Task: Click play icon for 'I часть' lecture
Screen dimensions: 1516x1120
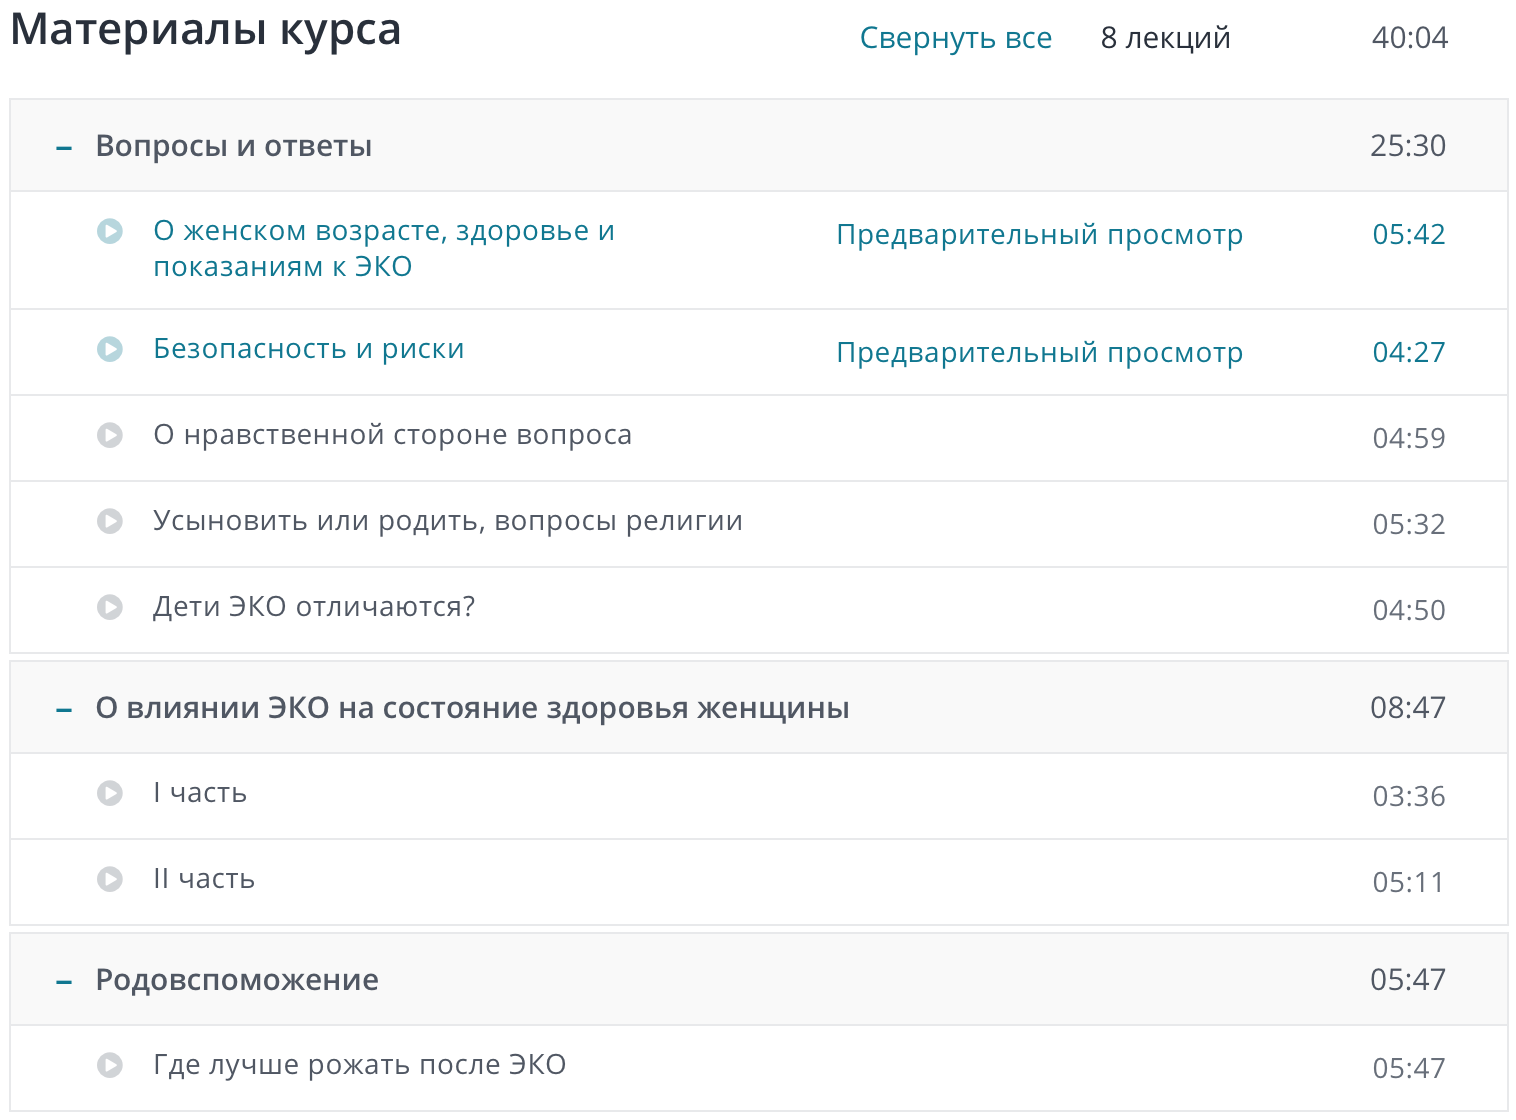Action: (x=110, y=793)
